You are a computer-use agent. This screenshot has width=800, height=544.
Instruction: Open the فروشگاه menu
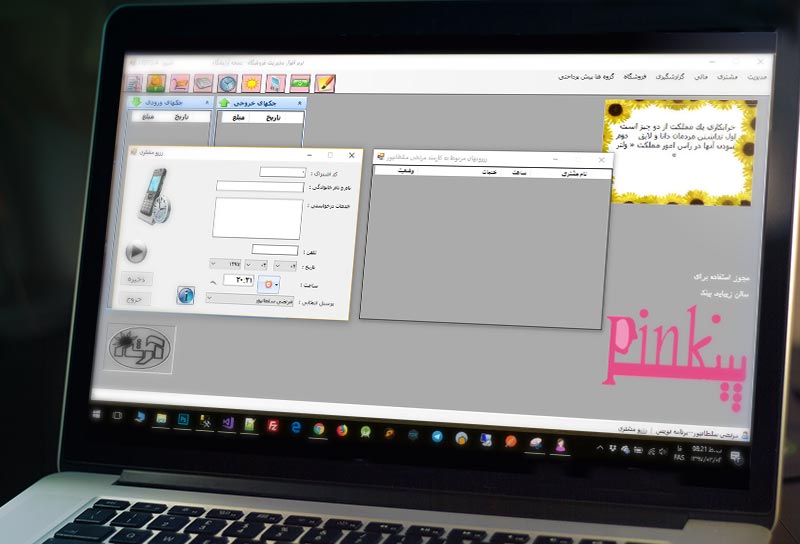tap(637, 77)
